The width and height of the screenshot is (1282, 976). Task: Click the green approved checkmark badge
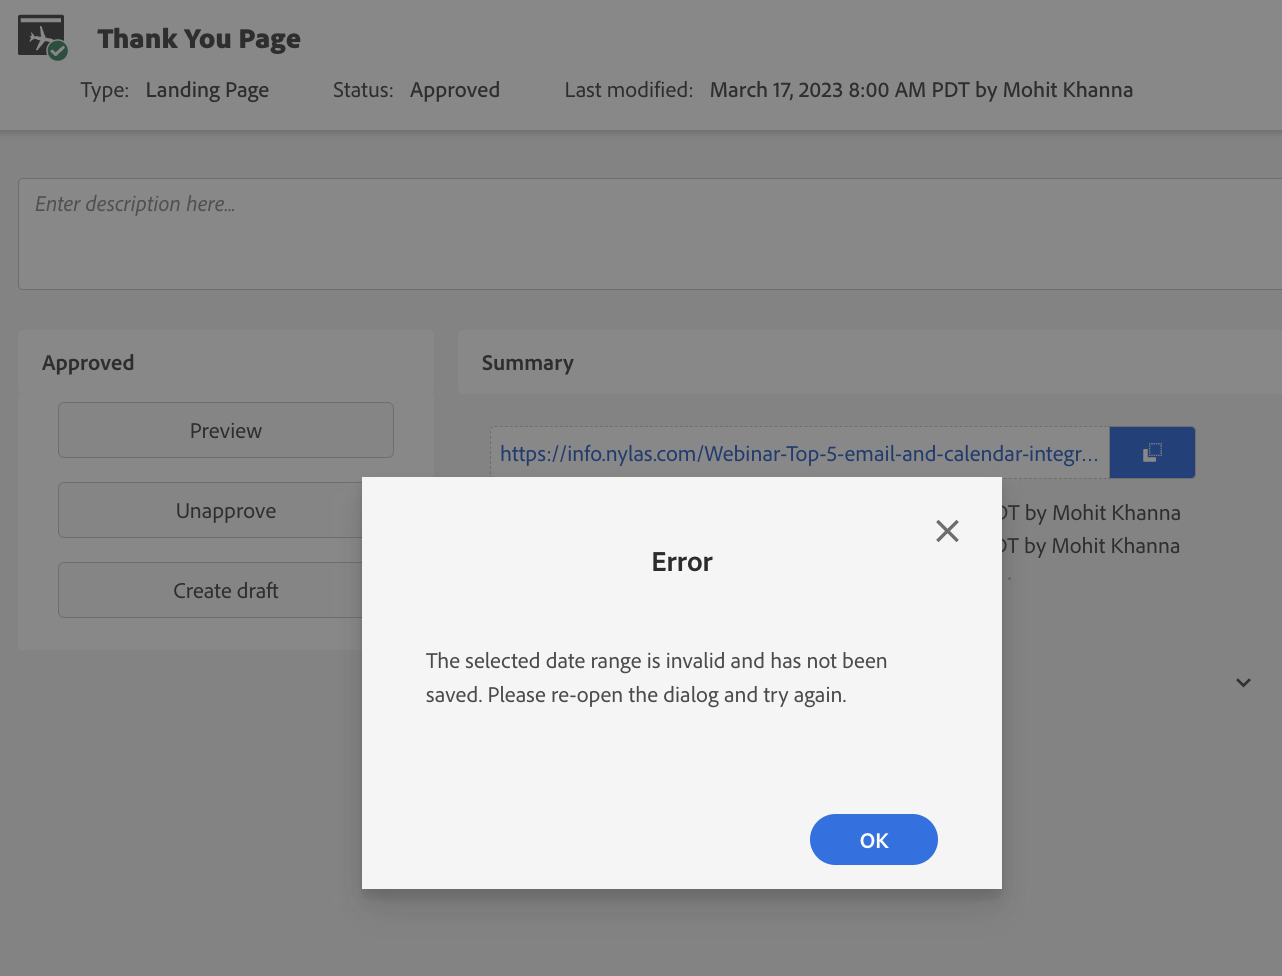point(57,48)
